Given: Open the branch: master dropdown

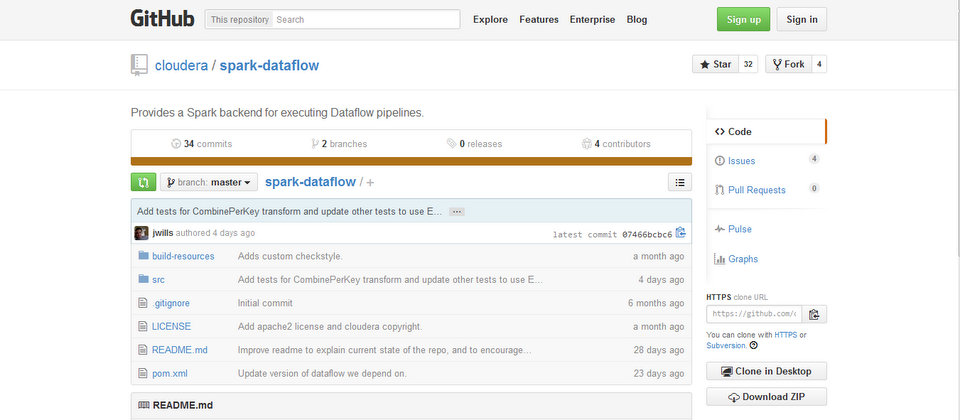Looking at the screenshot, I should coord(209,182).
